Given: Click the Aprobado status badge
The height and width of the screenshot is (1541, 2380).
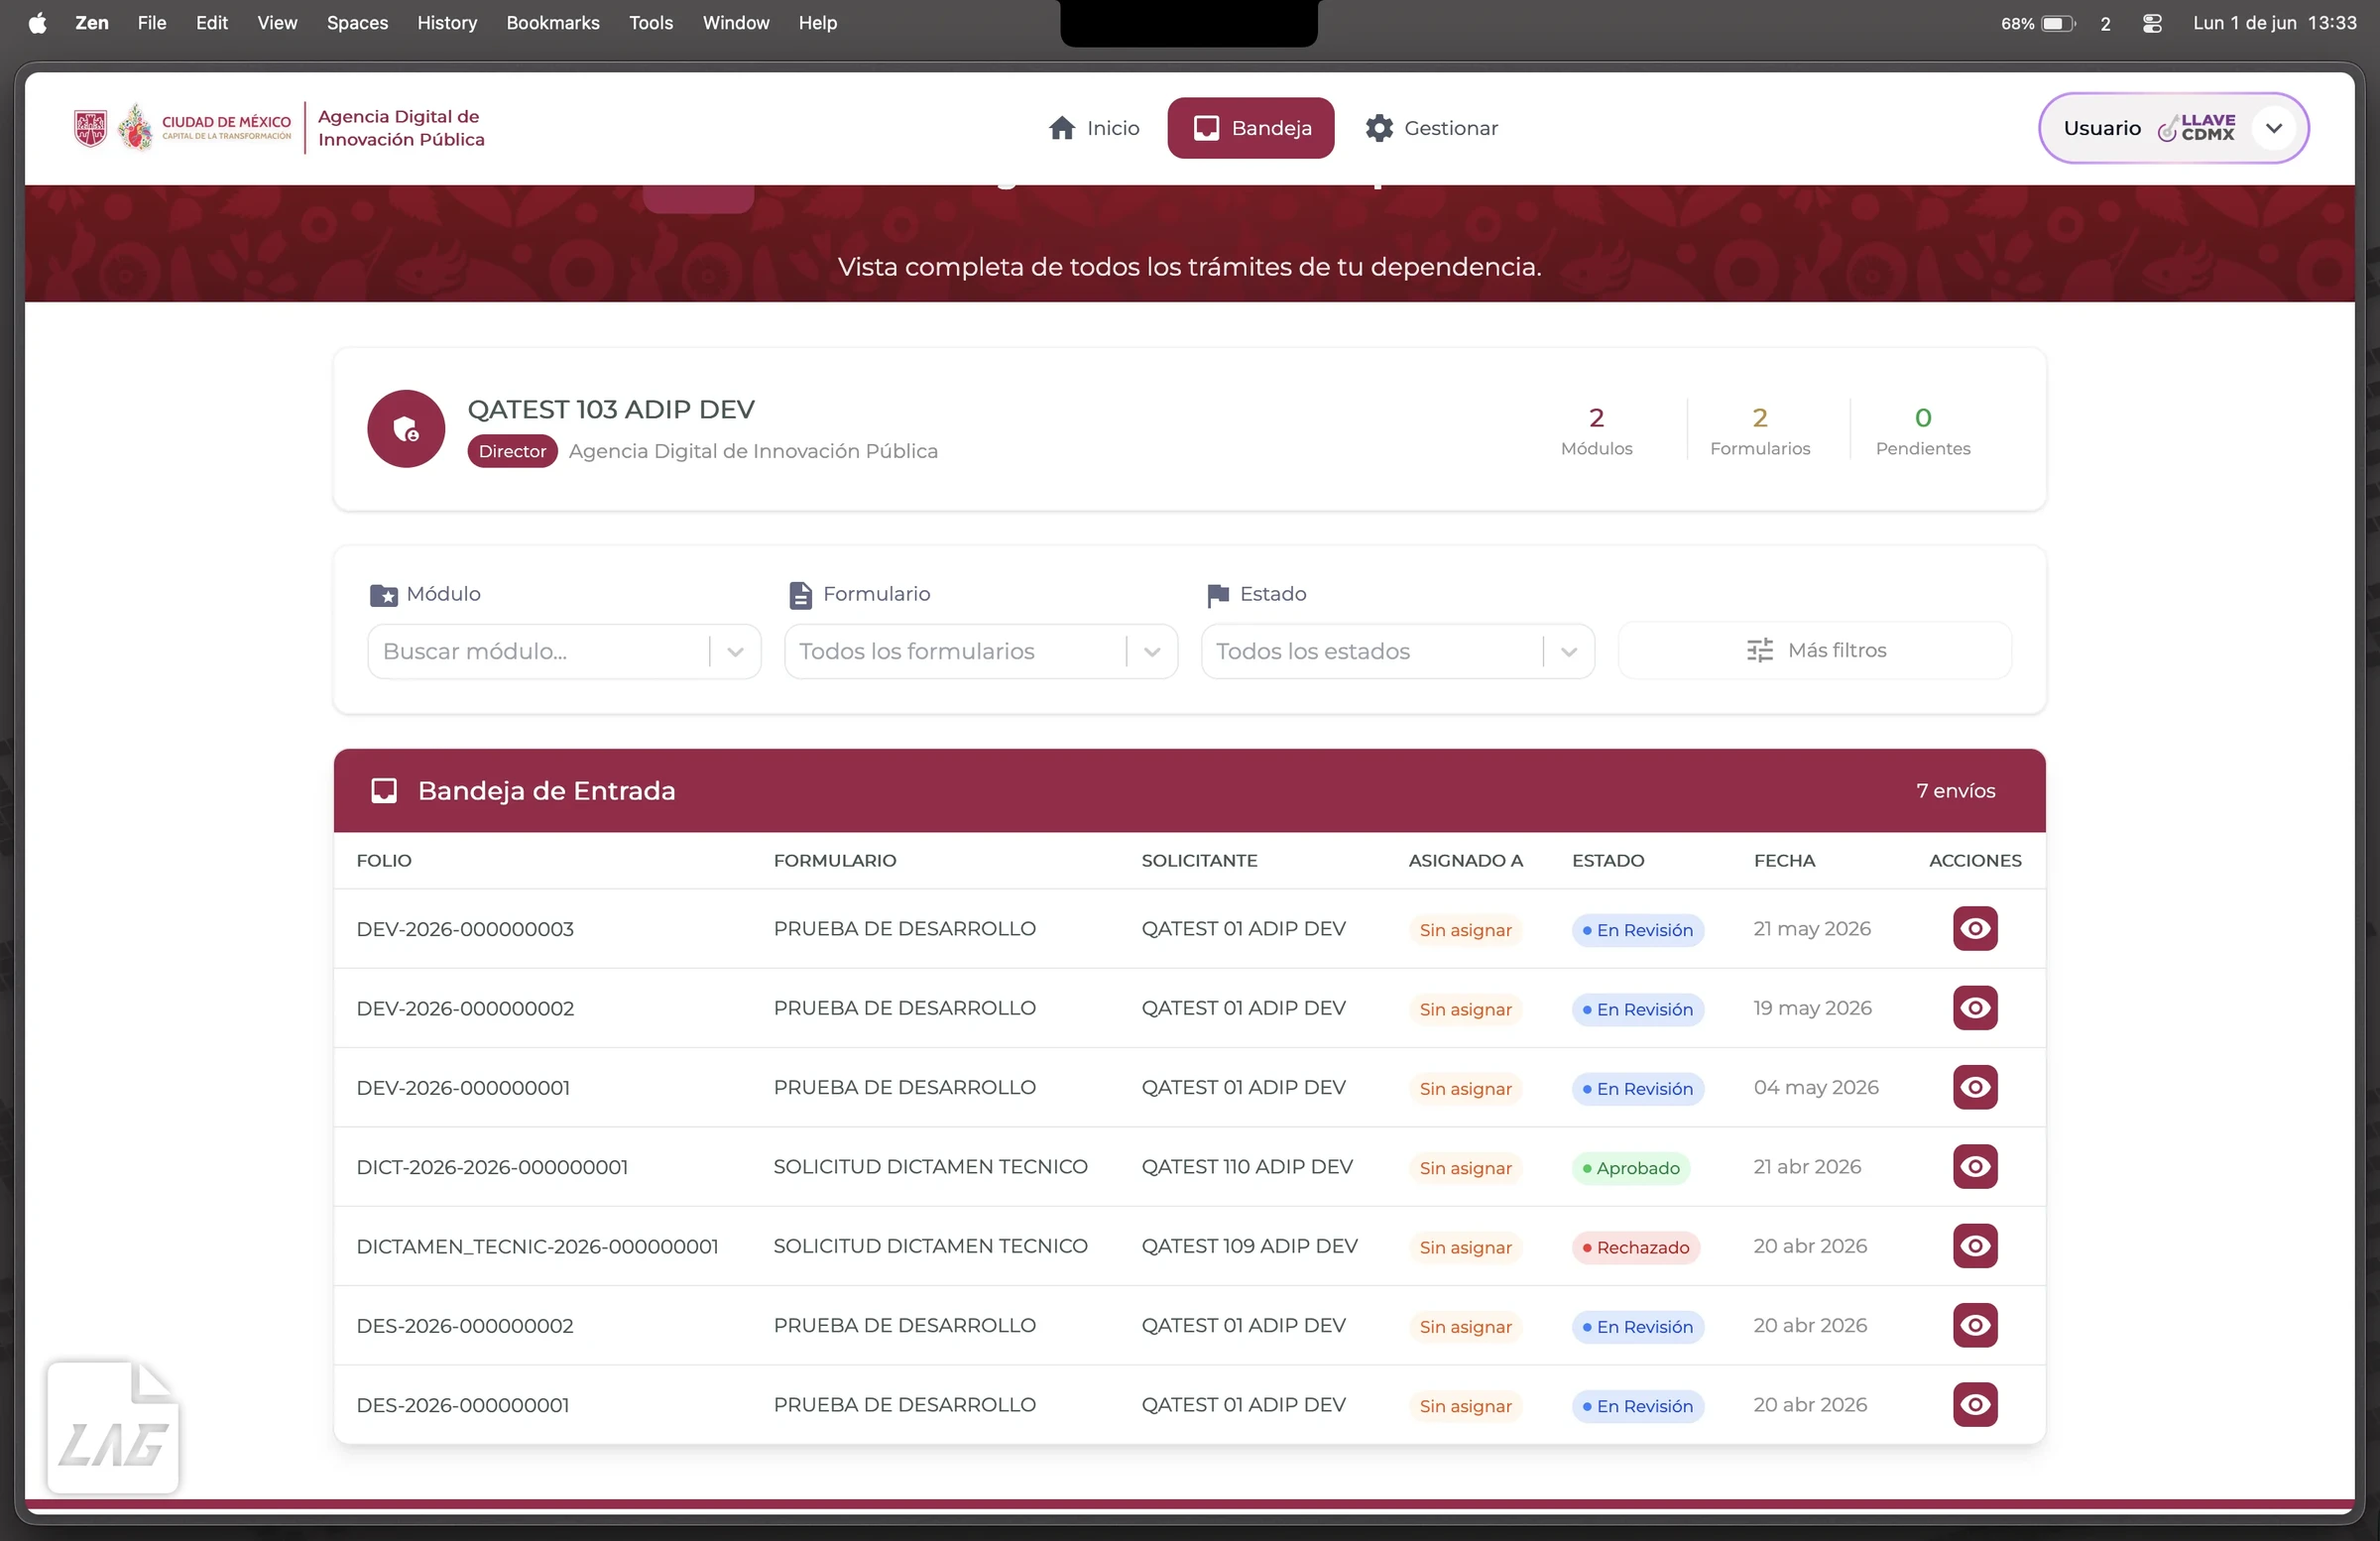Looking at the screenshot, I should pyautogui.click(x=1630, y=1168).
